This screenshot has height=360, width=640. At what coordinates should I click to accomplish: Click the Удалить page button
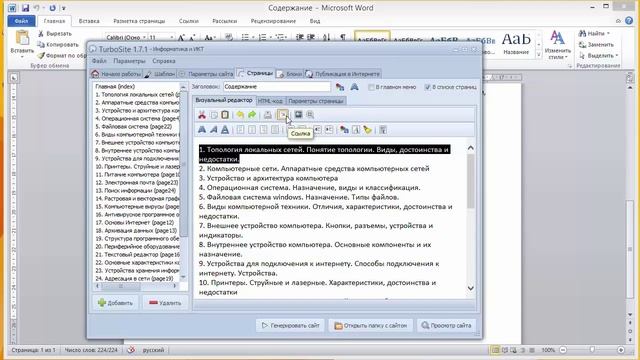(x=165, y=303)
